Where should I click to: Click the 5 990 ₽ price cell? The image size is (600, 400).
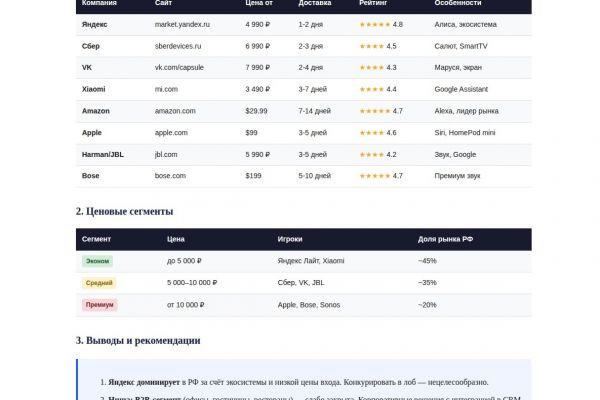(258, 155)
